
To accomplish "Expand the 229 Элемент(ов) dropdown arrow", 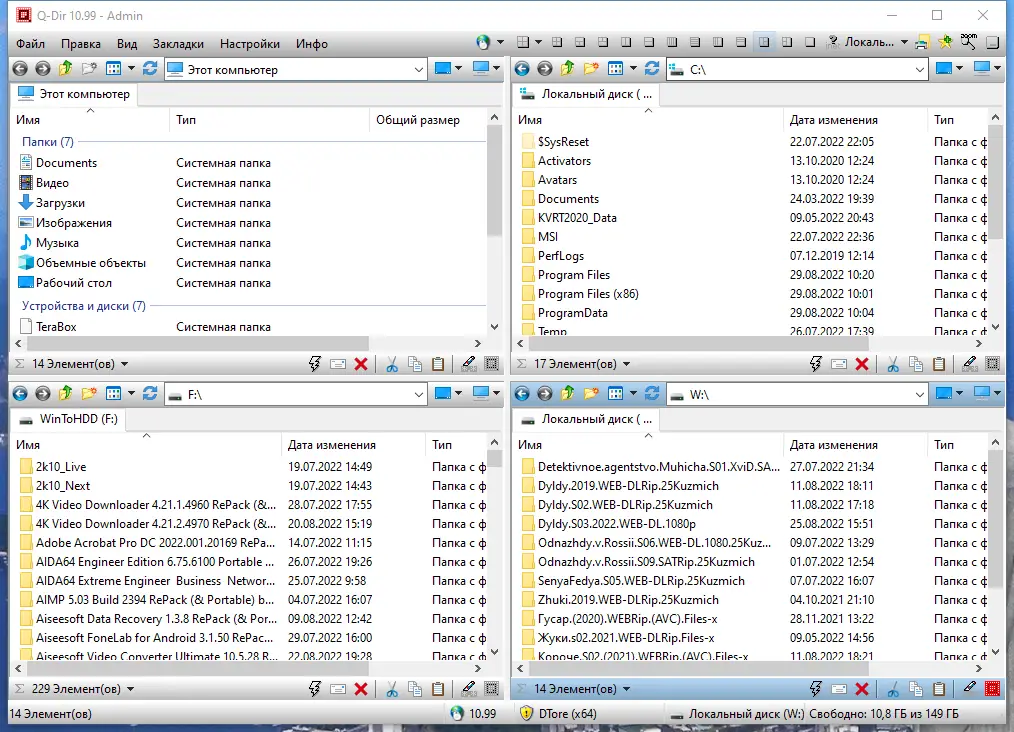I will click(x=130, y=689).
